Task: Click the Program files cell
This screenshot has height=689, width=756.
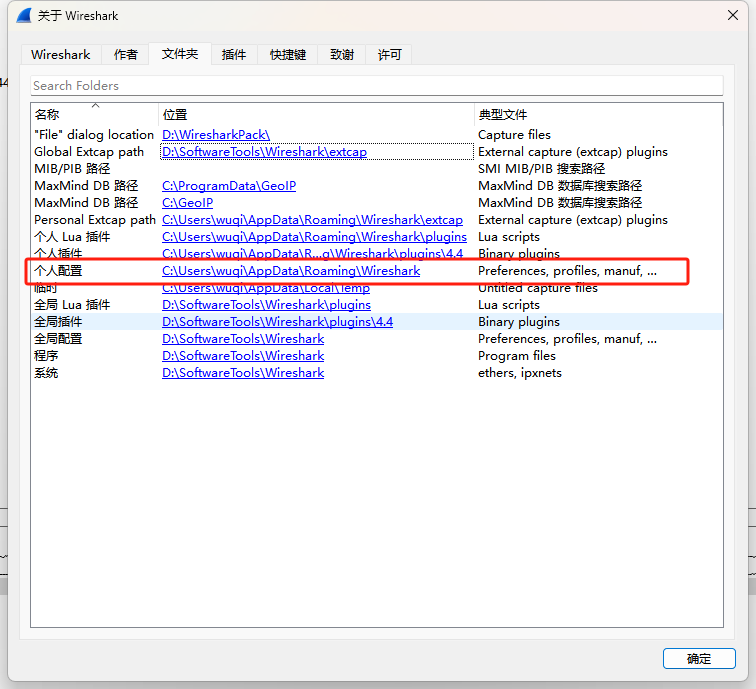Action: [x=517, y=356]
